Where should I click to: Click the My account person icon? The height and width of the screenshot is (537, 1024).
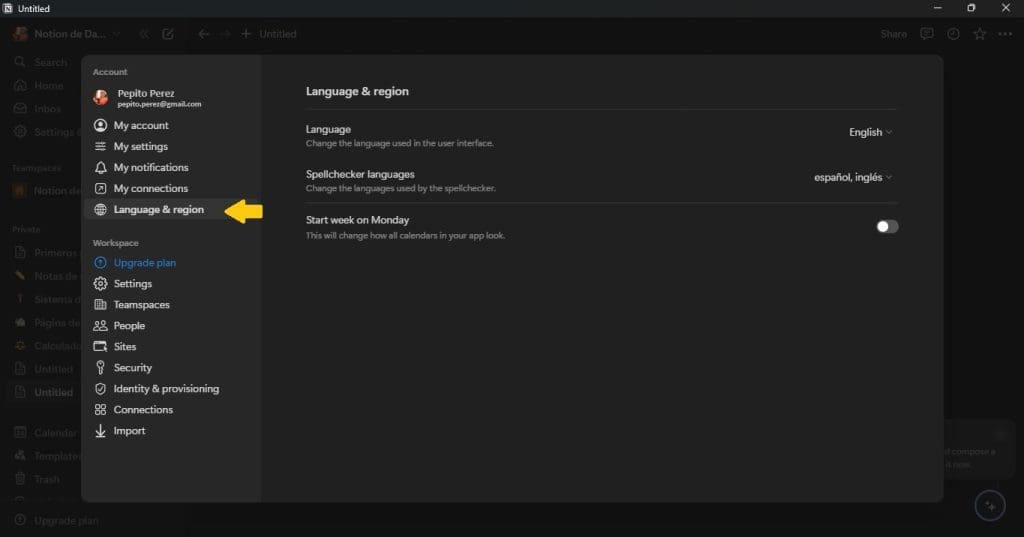coord(100,125)
